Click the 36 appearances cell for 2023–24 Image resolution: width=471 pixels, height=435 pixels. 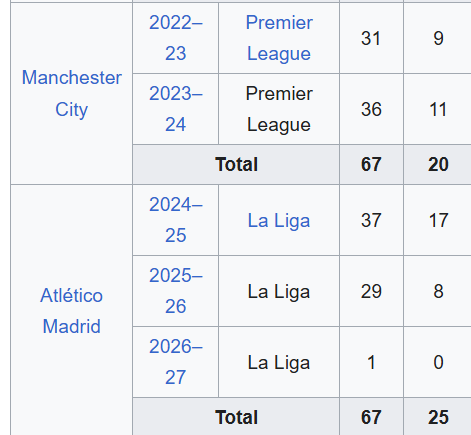point(371,109)
